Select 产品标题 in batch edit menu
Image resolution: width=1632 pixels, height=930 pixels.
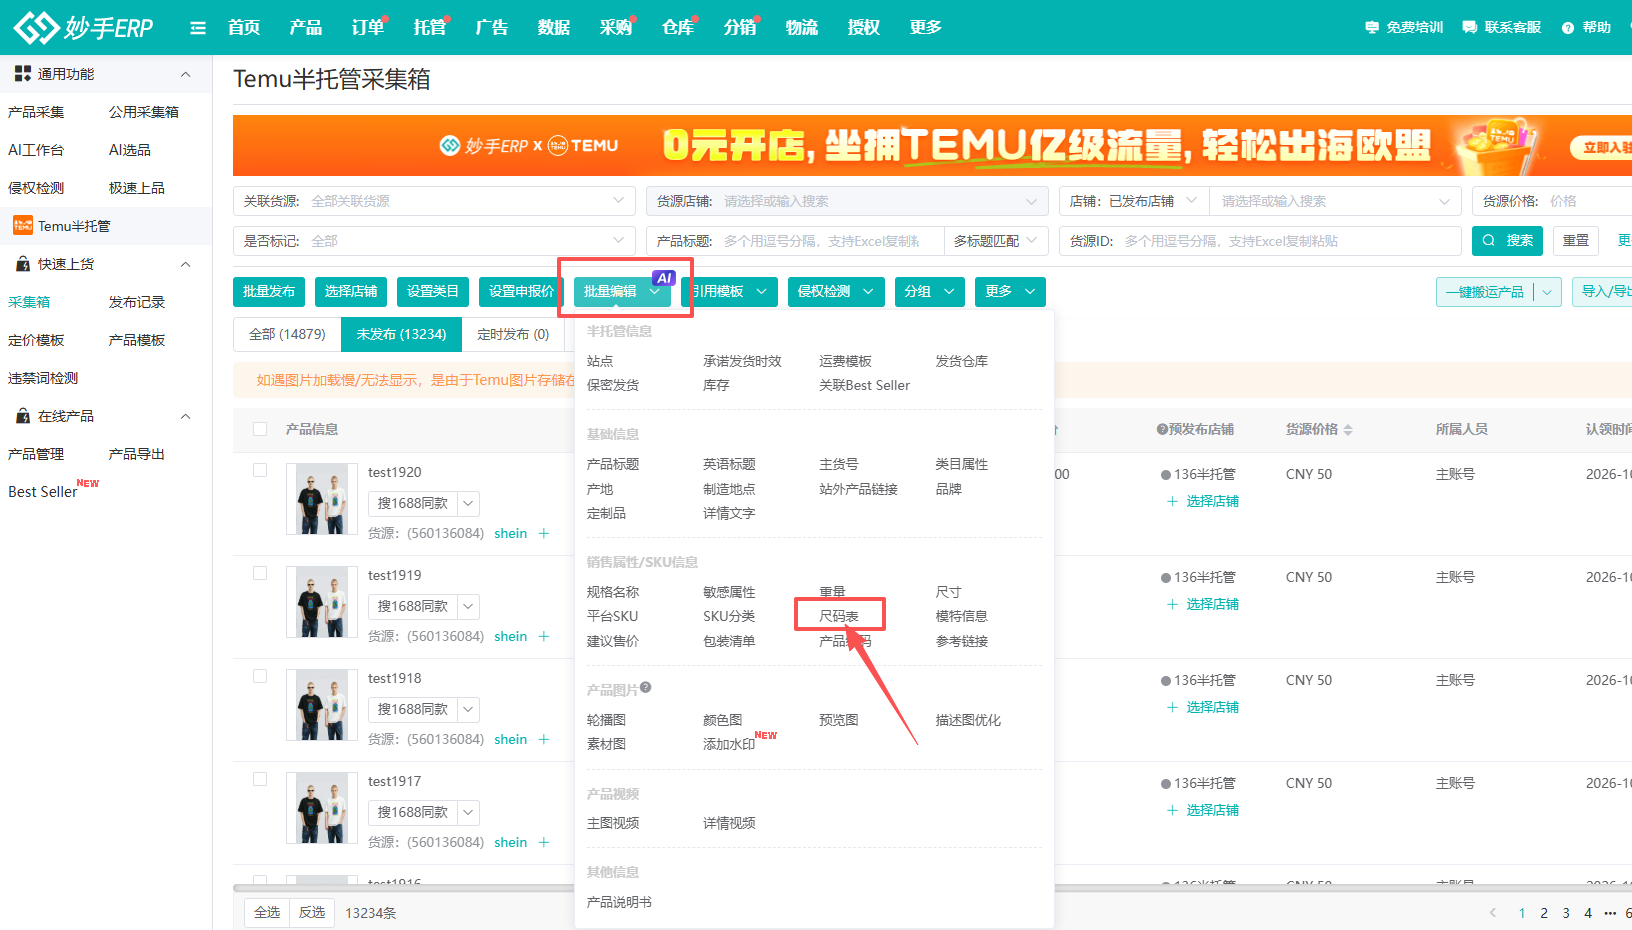[613, 464]
